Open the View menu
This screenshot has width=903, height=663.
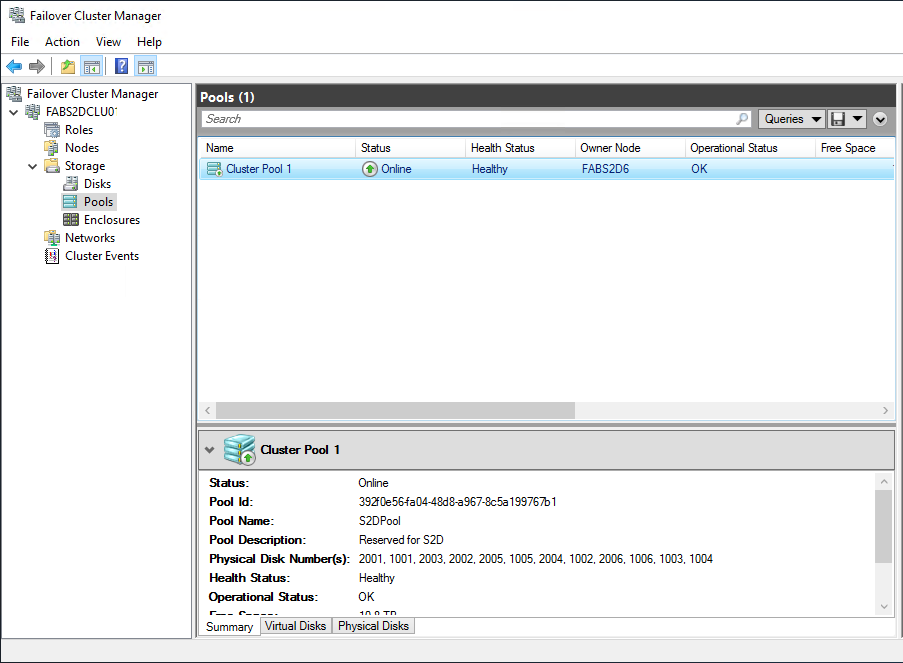click(x=108, y=42)
